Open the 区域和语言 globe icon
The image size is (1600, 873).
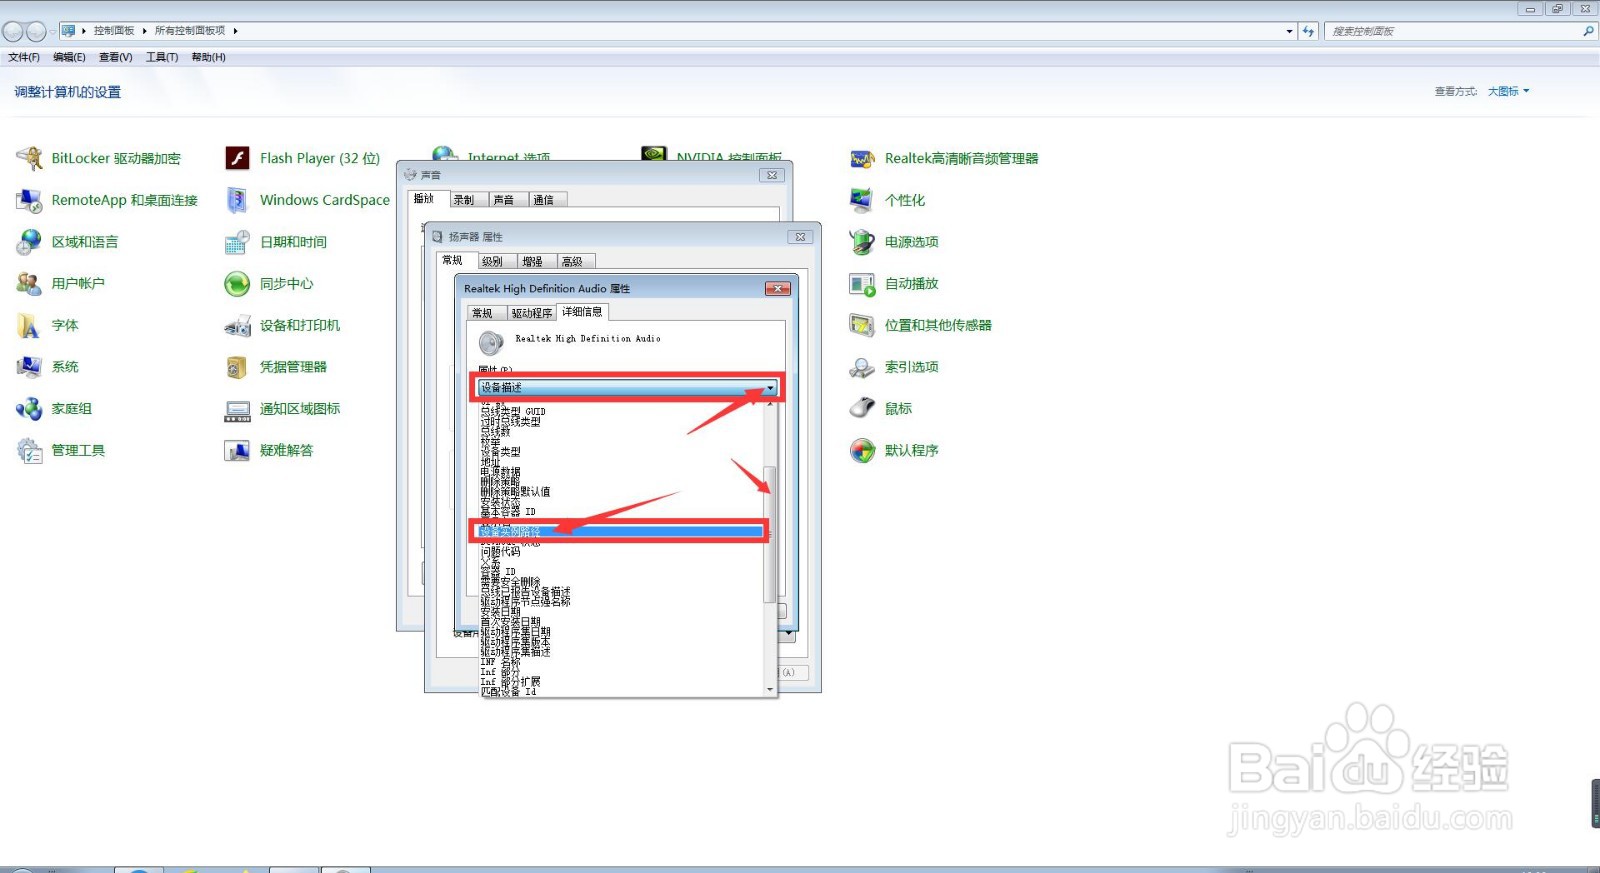[29, 242]
